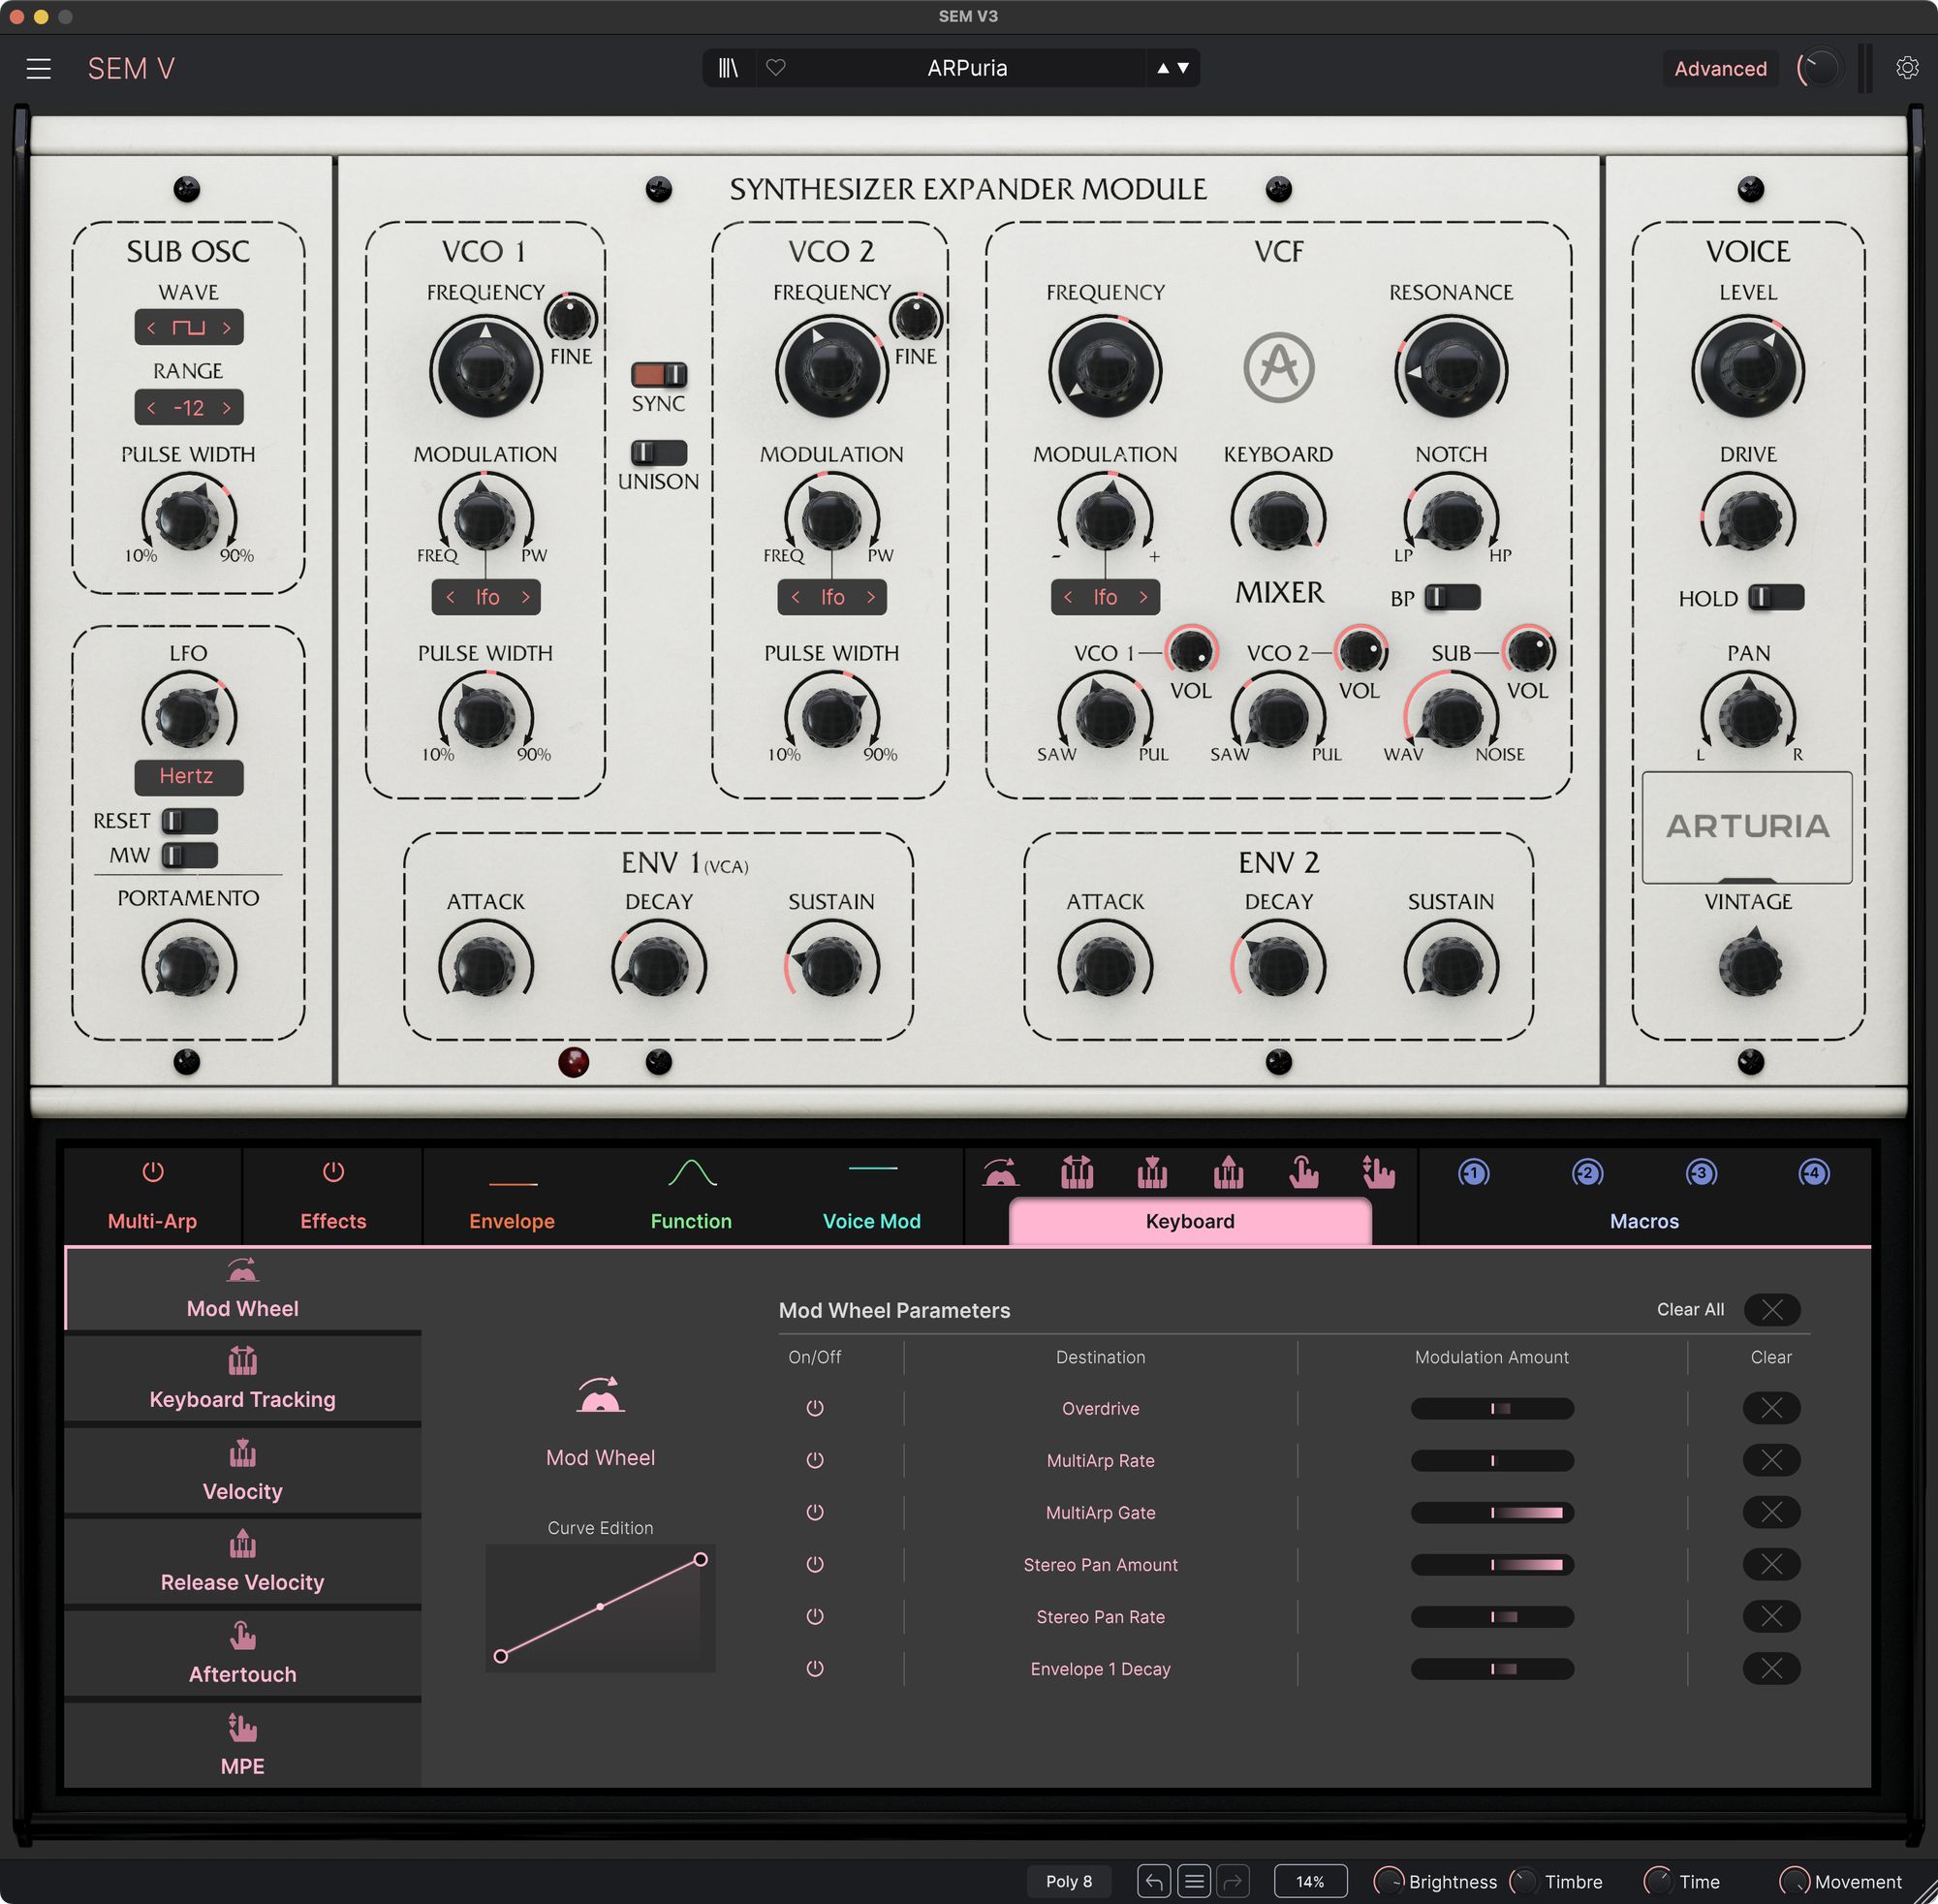The image size is (1938, 1904).
Task: Toggle the UNISON switch
Action: 658,453
